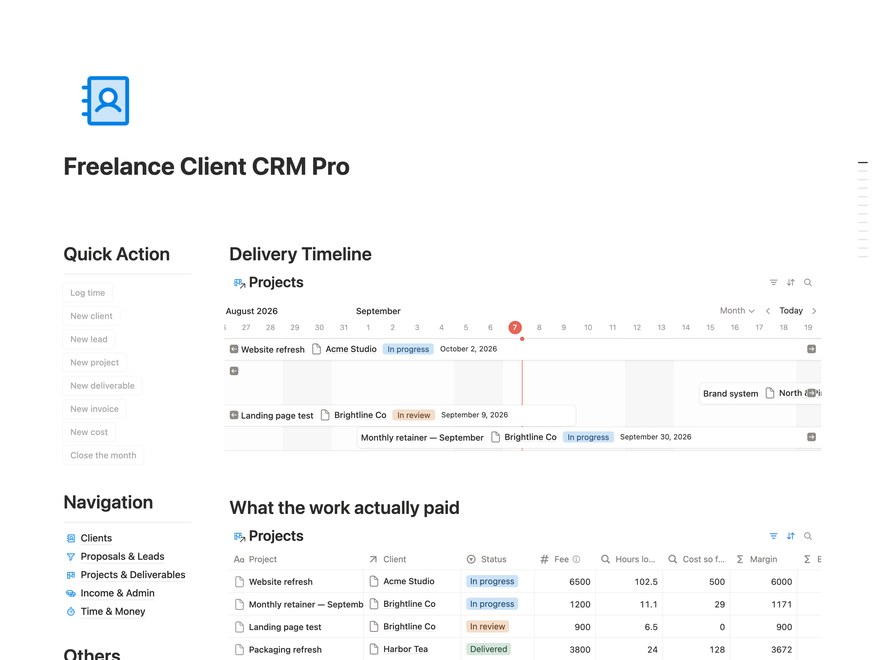This screenshot has width=880, height=660.
Task: Click search icon above projects table
Action: pyautogui.click(x=808, y=536)
